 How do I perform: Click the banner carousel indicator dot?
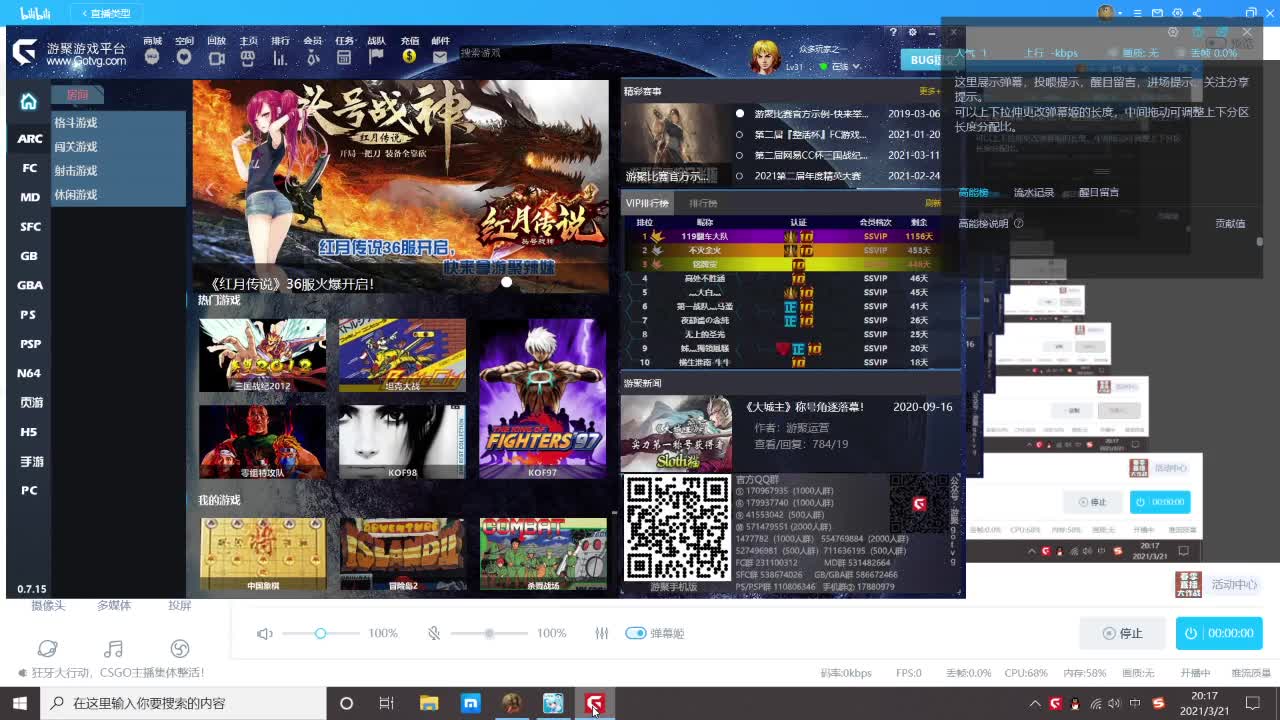507,282
